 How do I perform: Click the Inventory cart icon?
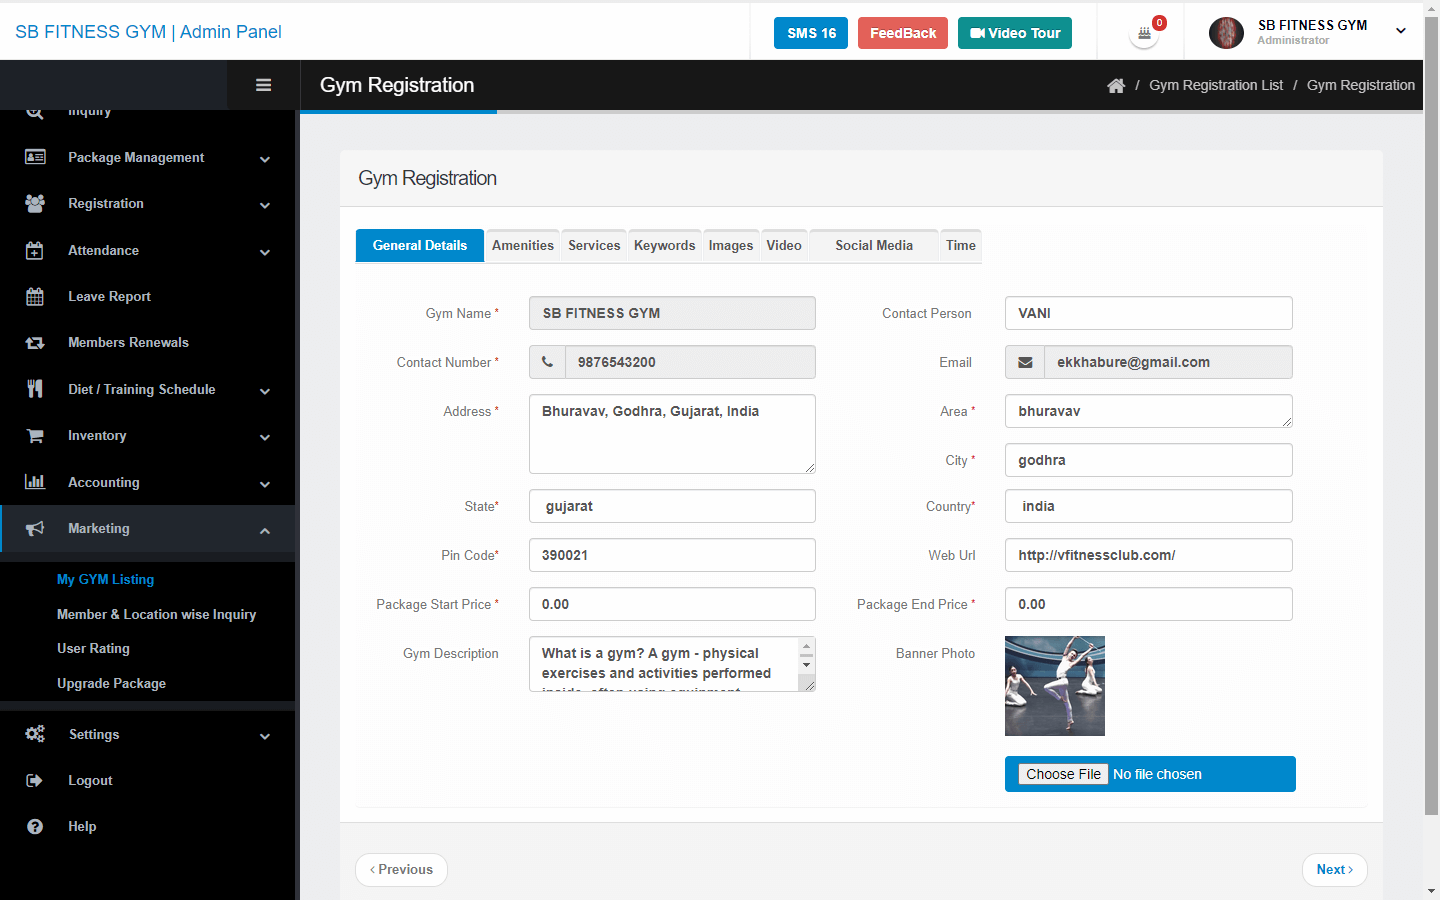point(35,436)
